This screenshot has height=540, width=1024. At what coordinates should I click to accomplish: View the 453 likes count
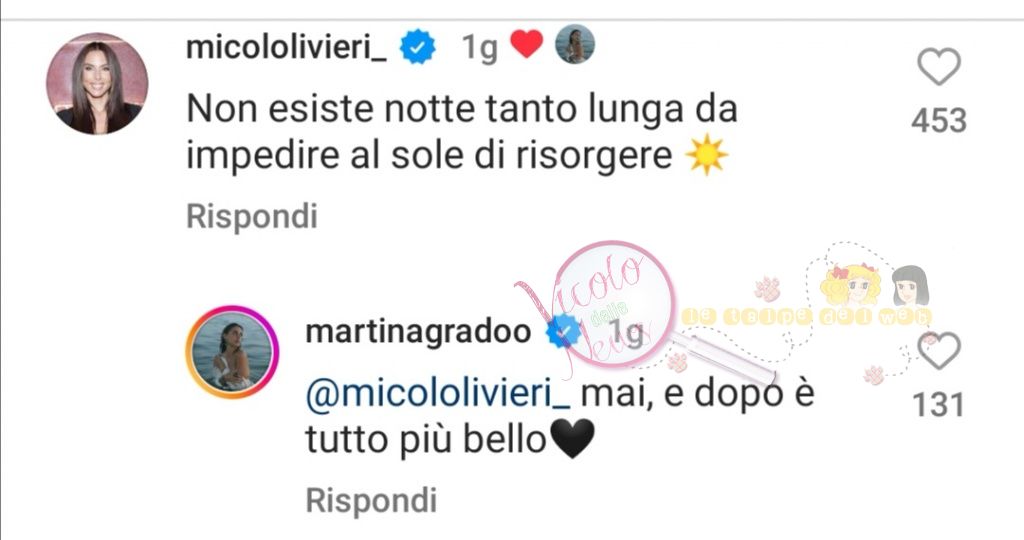point(938,121)
